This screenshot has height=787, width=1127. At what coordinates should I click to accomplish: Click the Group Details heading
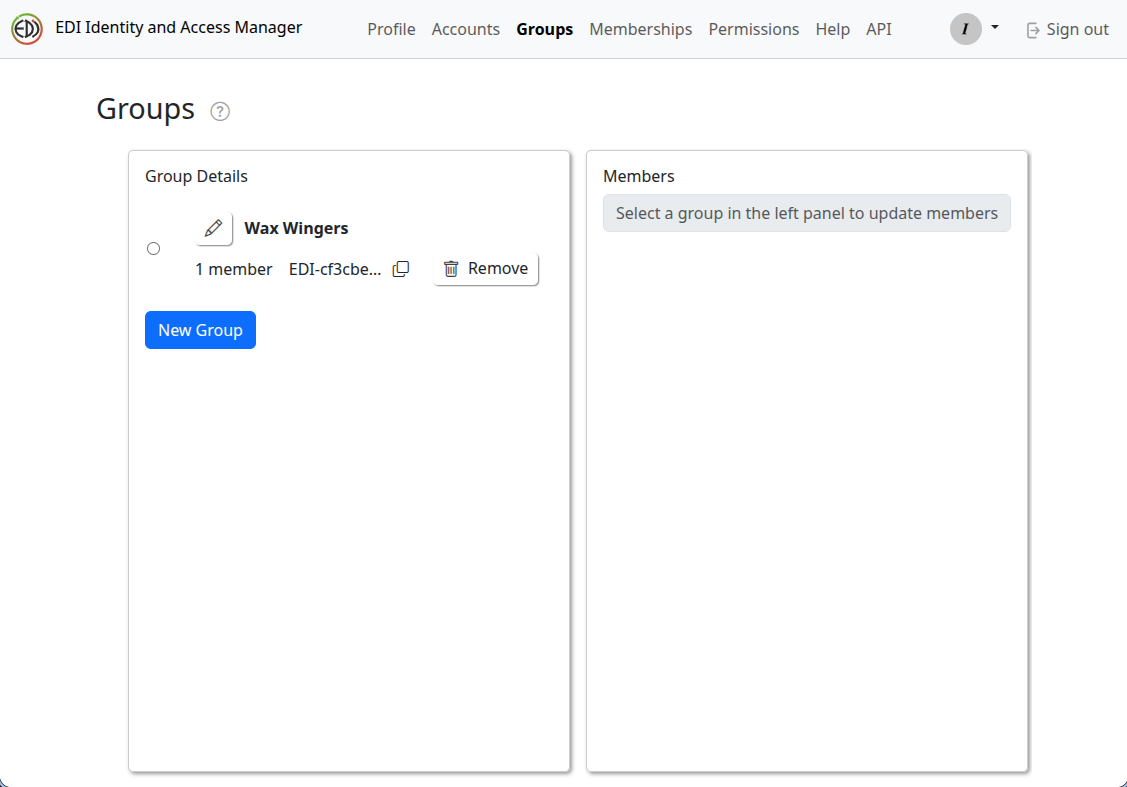click(196, 176)
